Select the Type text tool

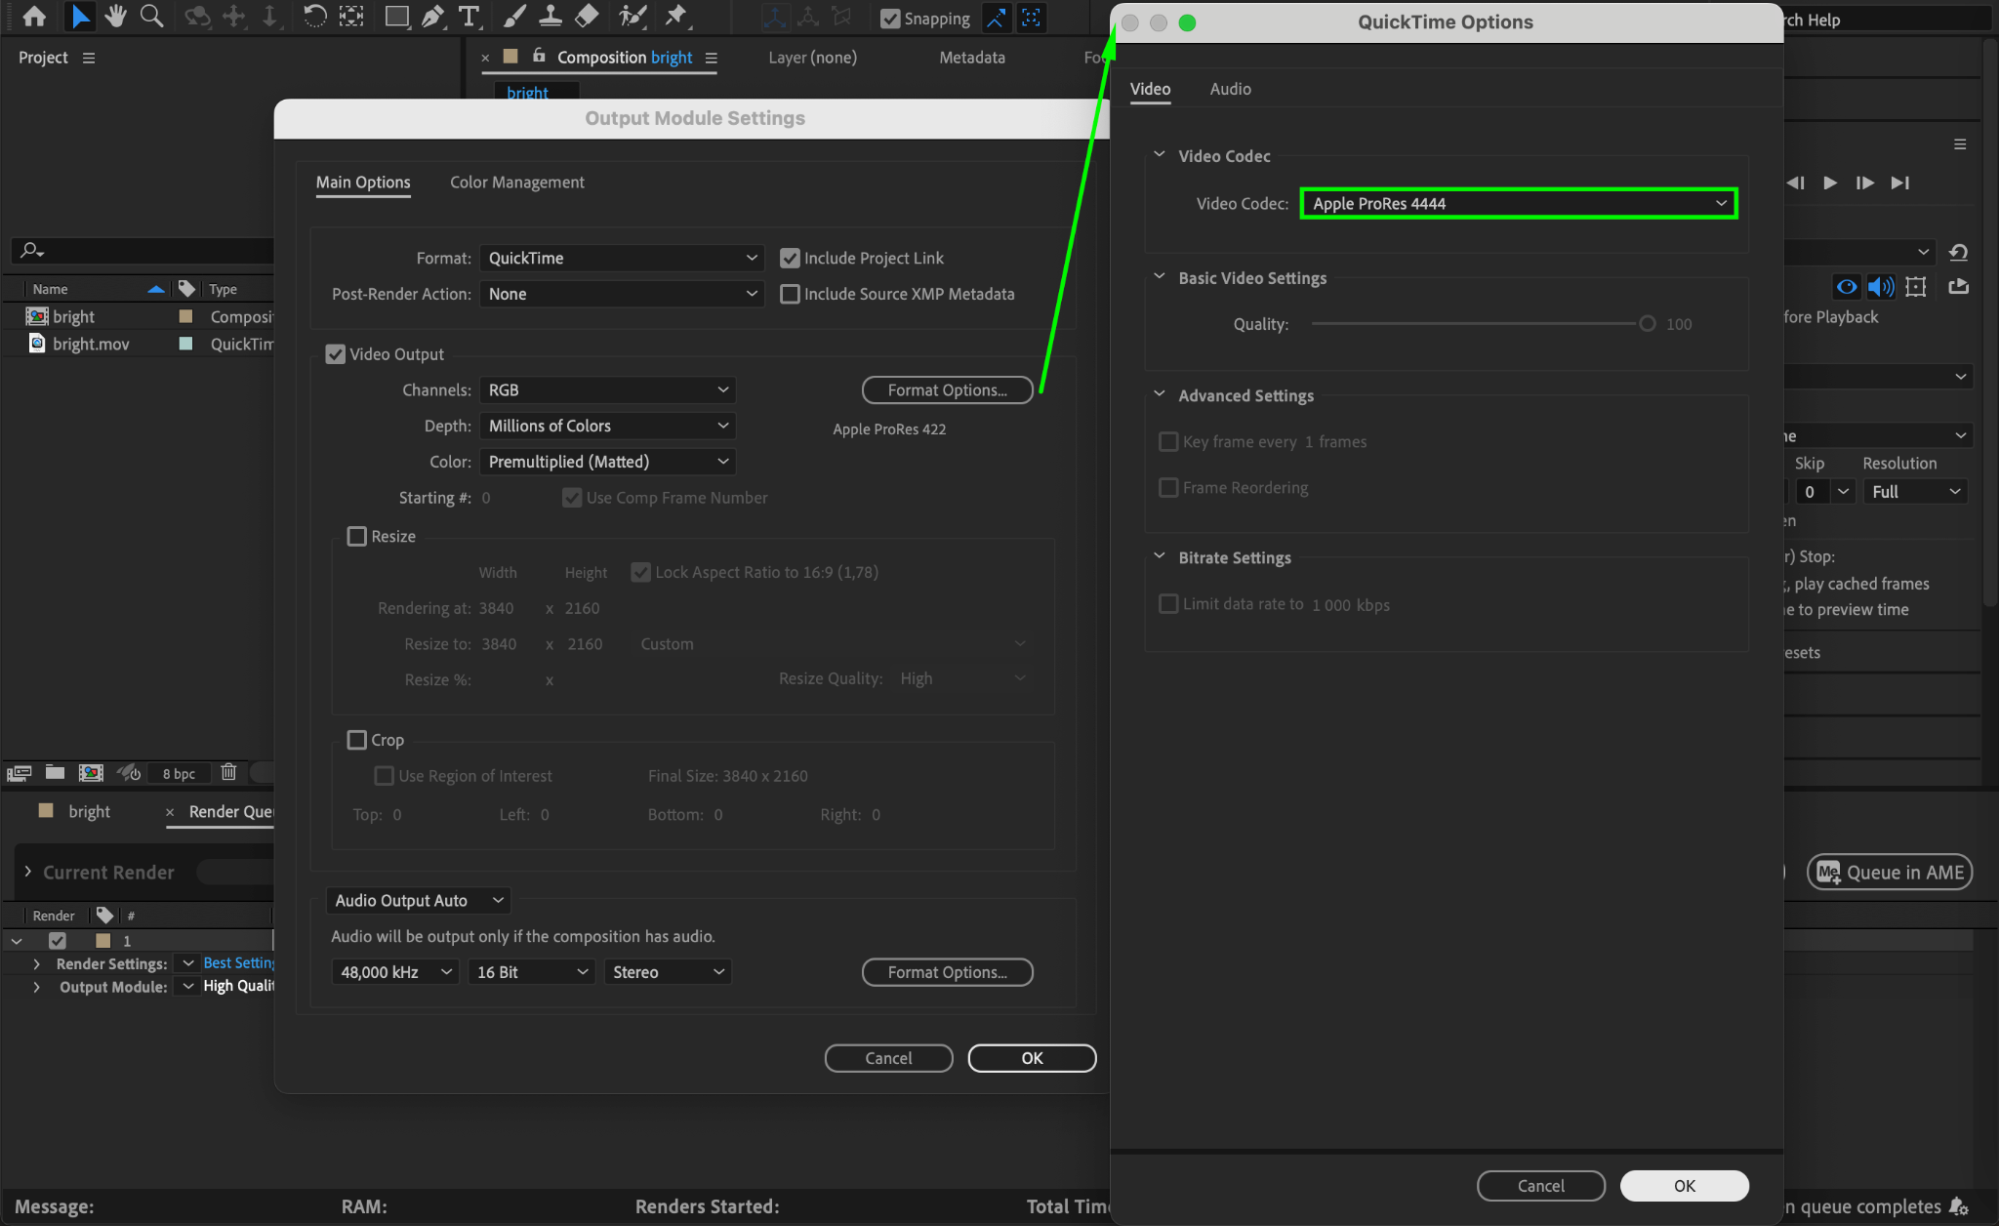[468, 16]
